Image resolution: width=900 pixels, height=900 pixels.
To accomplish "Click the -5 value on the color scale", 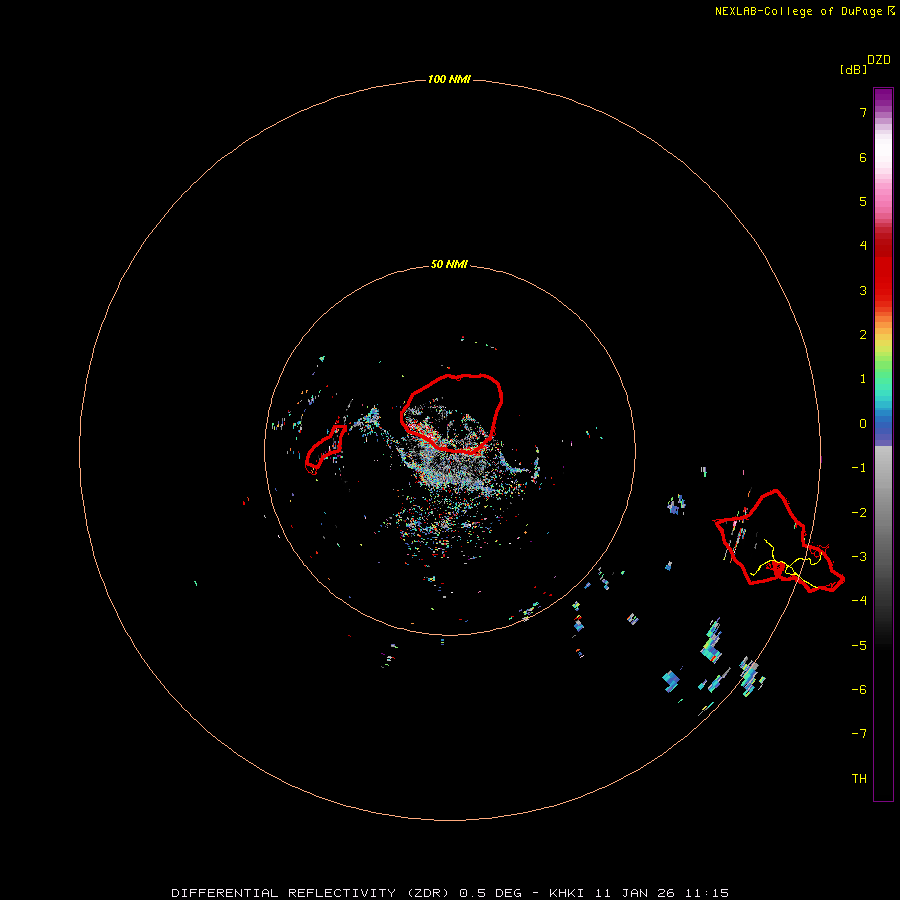I will [859, 646].
